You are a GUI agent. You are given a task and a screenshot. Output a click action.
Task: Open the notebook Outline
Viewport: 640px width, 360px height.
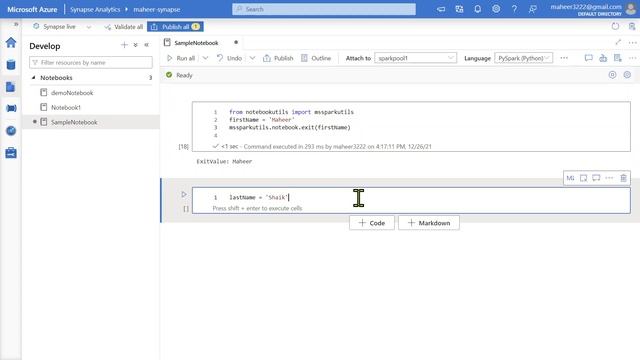[316, 58]
